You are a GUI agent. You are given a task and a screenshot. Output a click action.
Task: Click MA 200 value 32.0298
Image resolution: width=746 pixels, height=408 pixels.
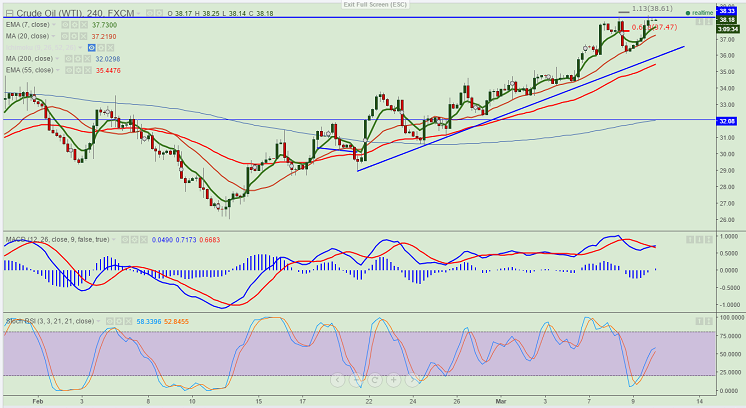point(108,59)
